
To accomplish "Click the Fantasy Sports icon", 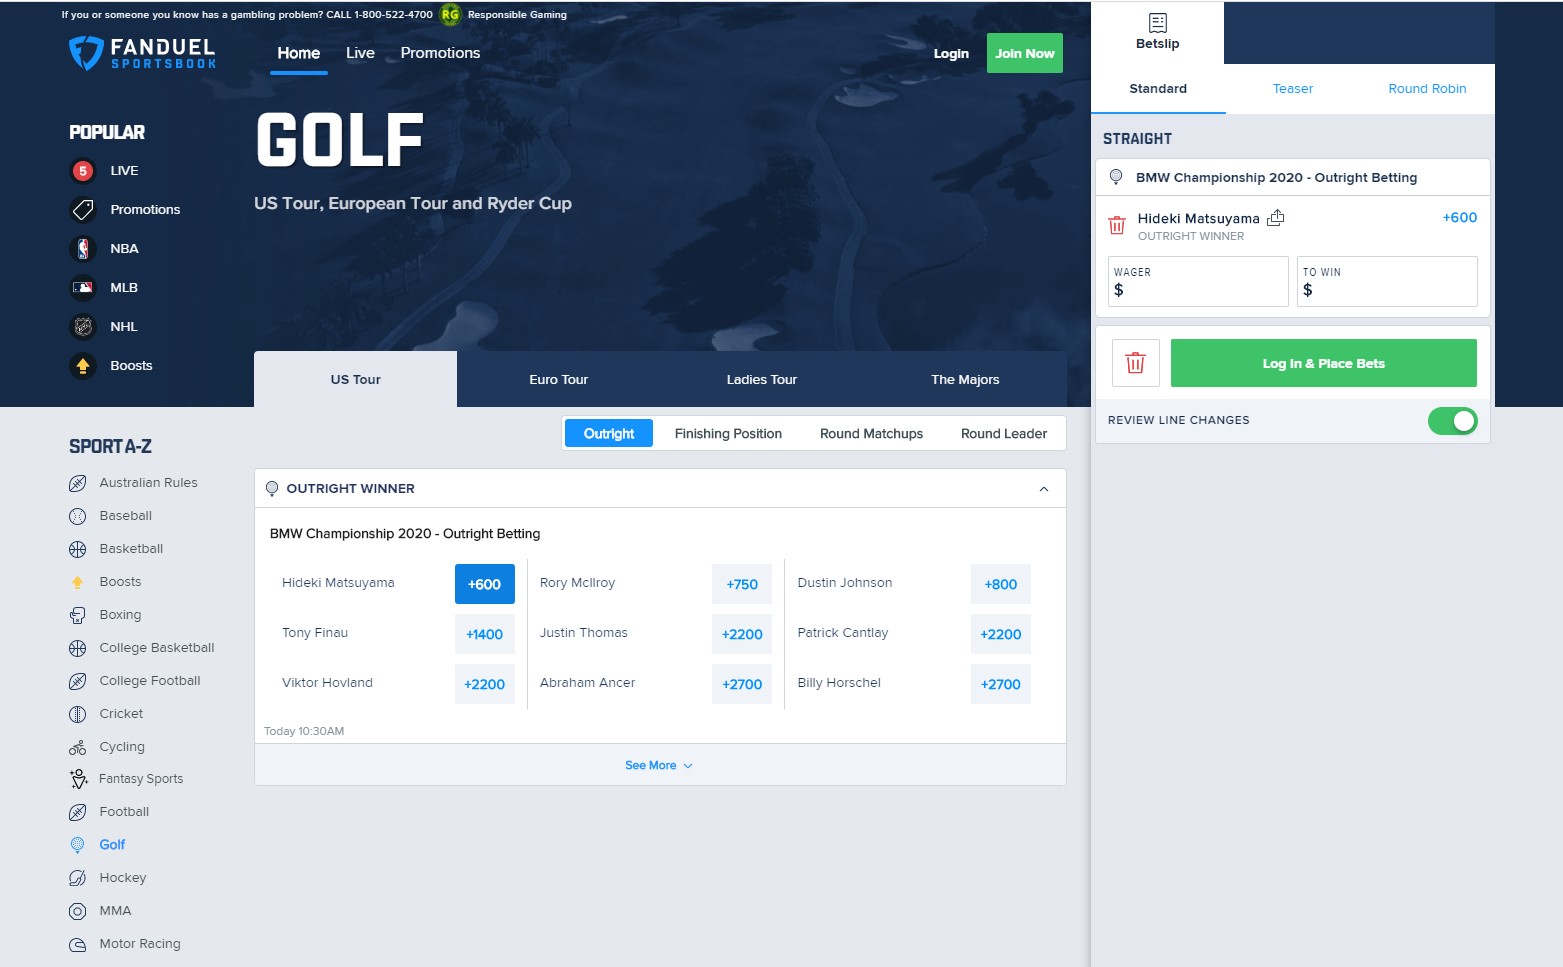I will (78, 779).
